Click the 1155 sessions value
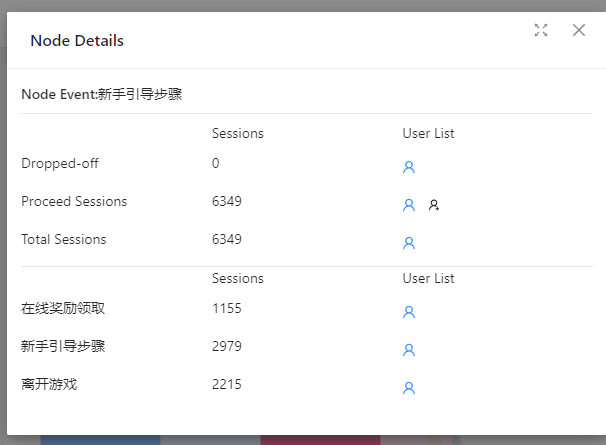Screen dimensions: 606x445 226,308
